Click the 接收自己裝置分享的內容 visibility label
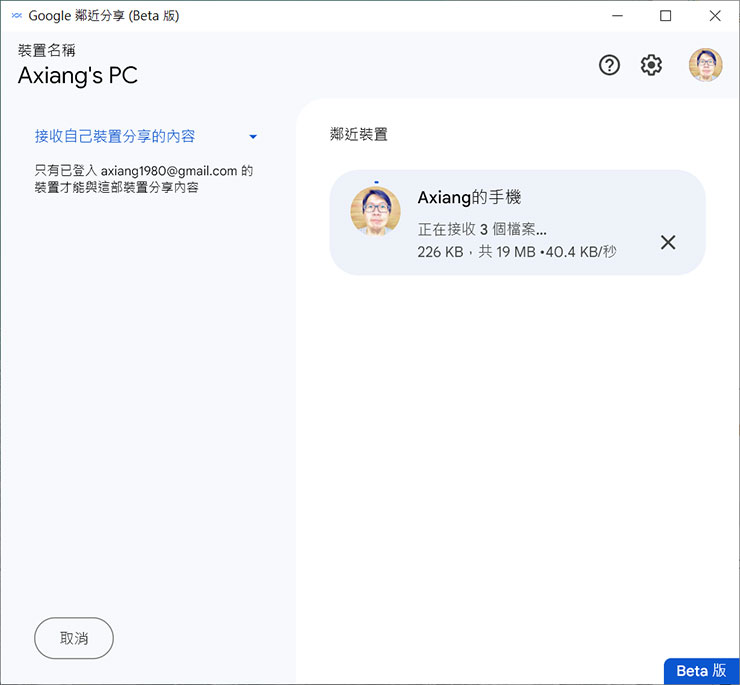Image resolution: width=740 pixels, height=685 pixels. [115, 136]
